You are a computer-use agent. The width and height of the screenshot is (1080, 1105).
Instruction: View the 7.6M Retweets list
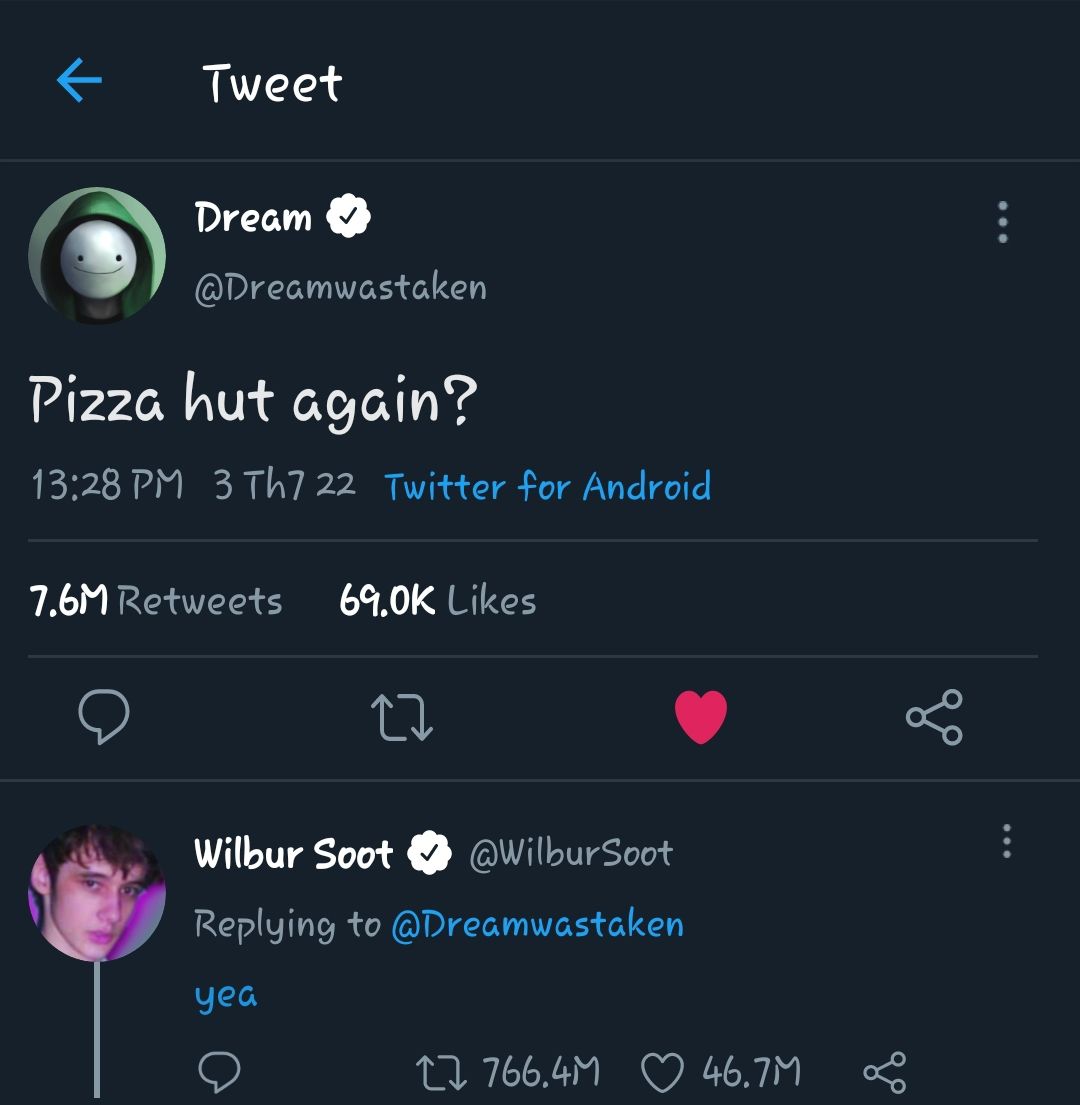pyautogui.click(x=156, y=601)
